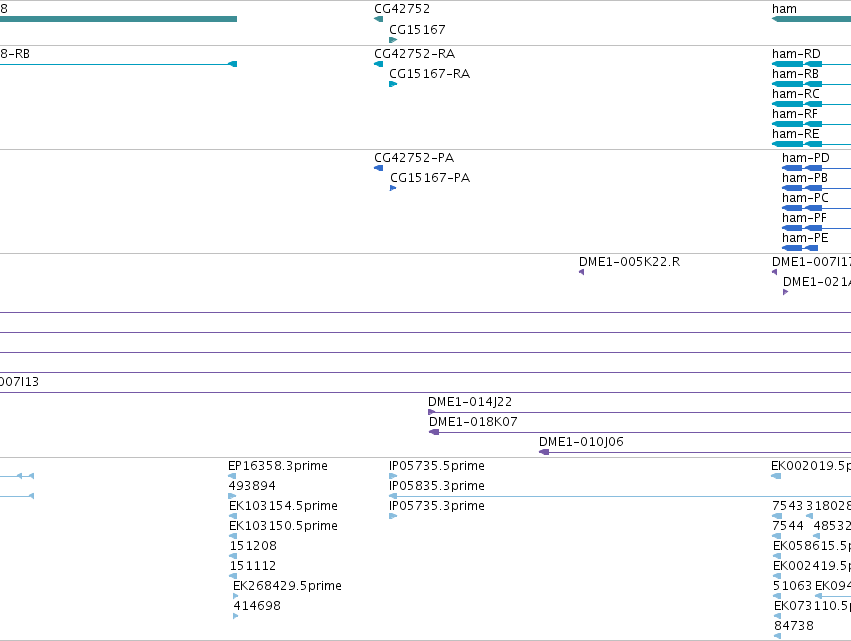Click the ham gene bar
This screenshot has height=641, width=851.
[811, 19]
